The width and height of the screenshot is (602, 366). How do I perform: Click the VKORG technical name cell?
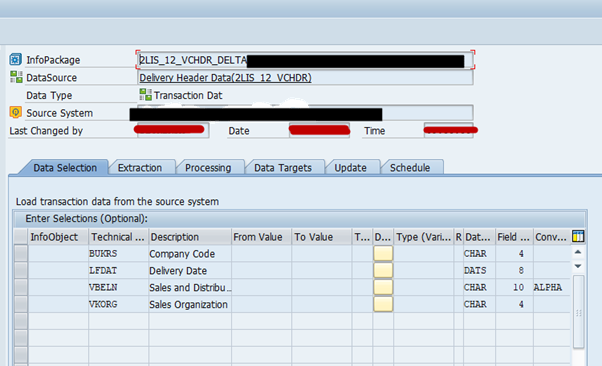click(x=119, y=304)
